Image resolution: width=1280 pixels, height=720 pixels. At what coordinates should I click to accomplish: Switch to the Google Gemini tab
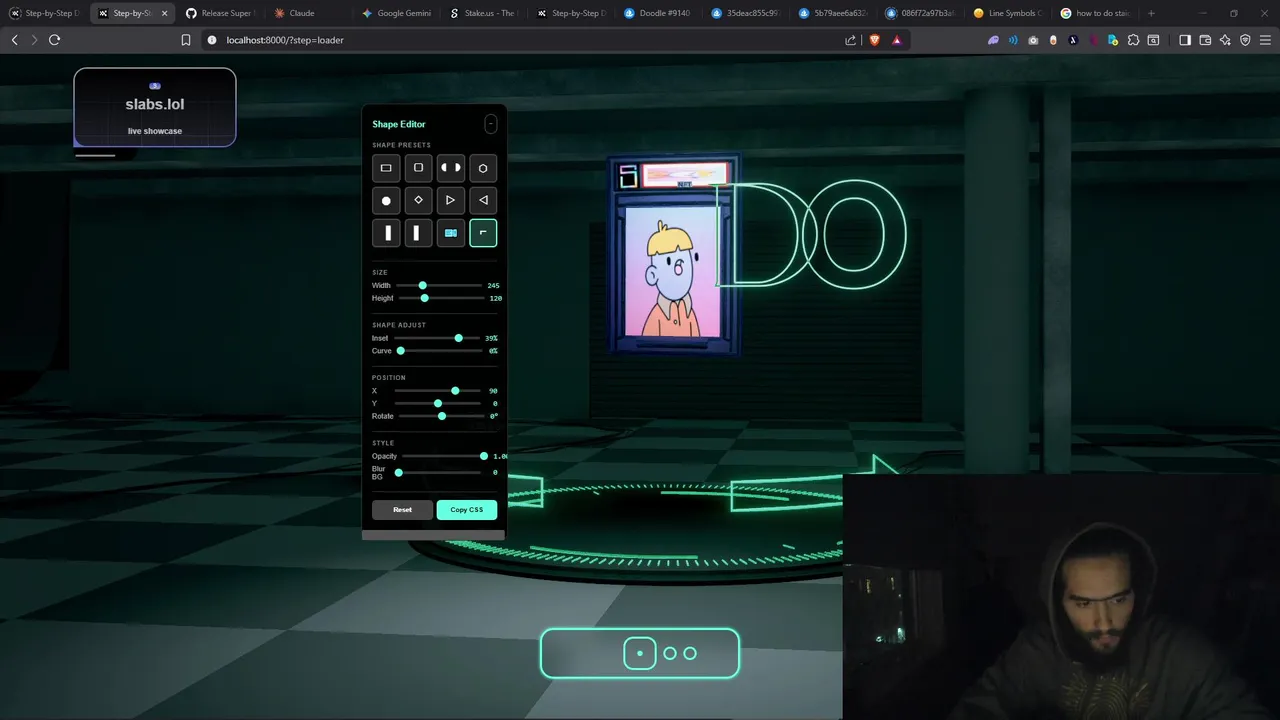(395, 13)
